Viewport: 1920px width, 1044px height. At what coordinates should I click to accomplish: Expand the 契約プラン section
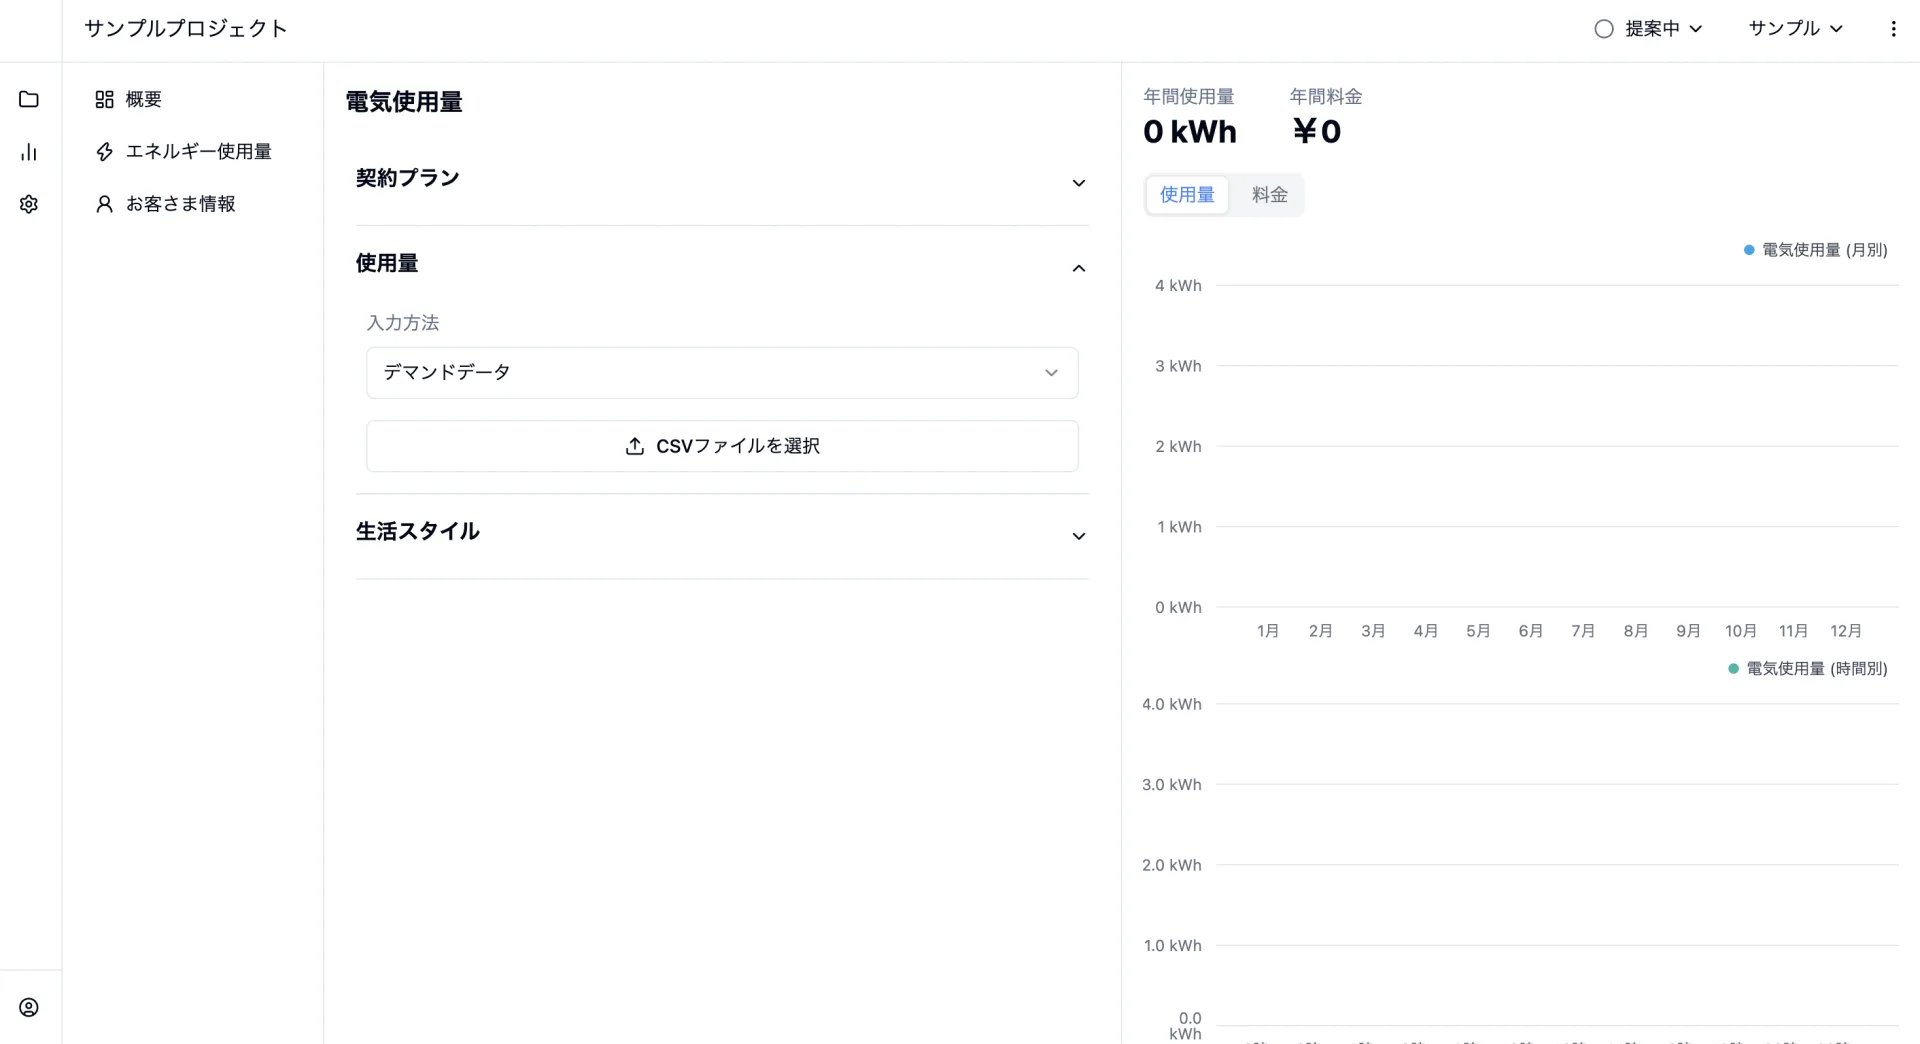(721, 182)
